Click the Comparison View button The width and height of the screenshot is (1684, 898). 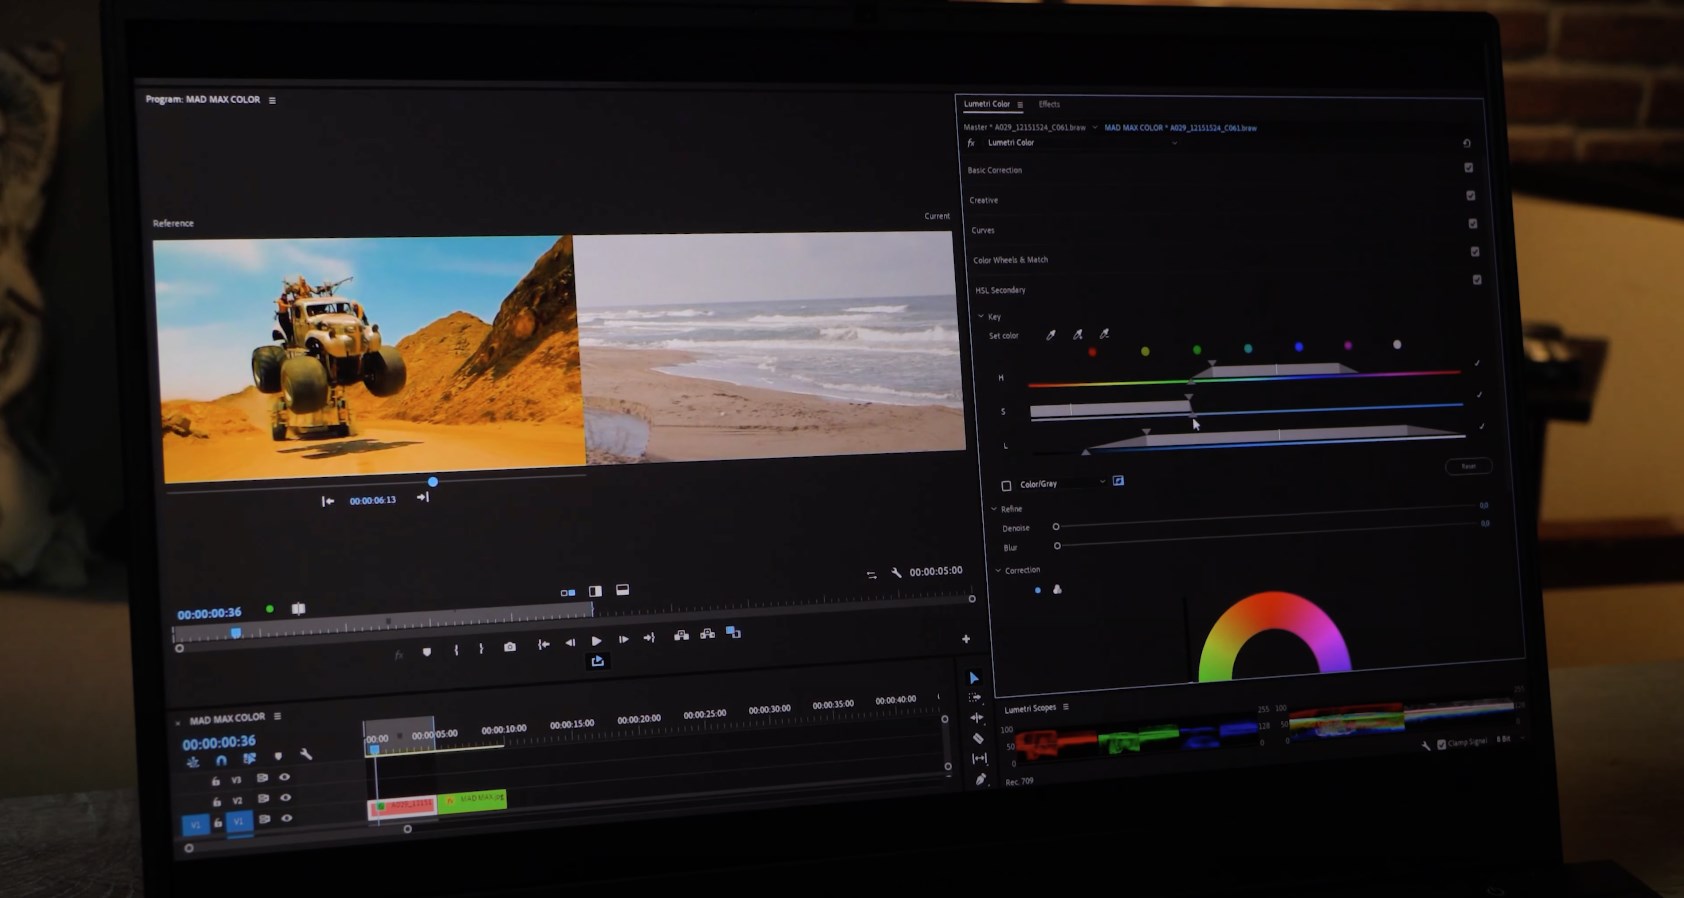click(x=733, y=633)
